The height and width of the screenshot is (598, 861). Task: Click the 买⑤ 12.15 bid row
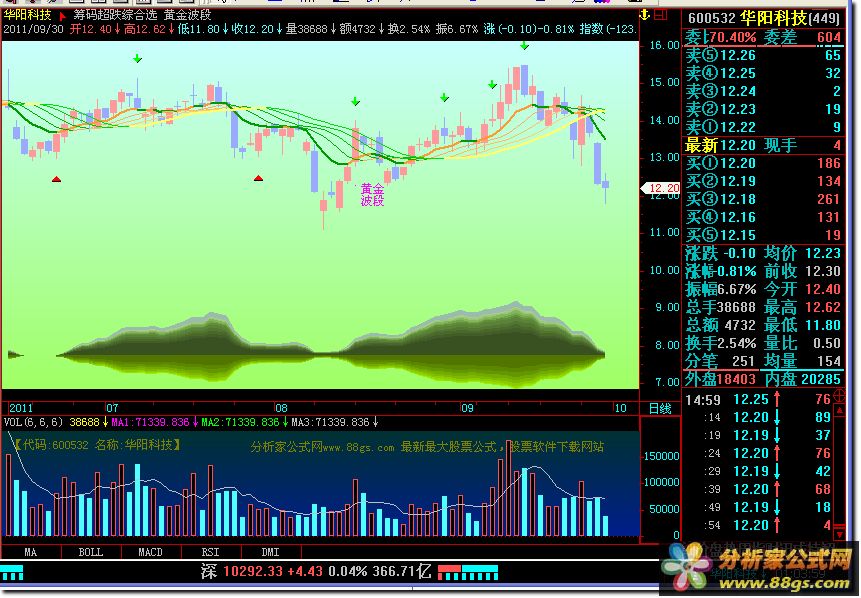(763, 235)
